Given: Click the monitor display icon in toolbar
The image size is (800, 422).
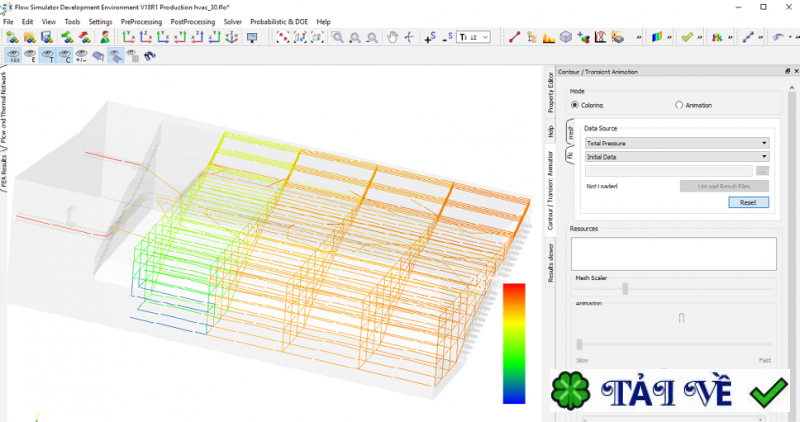Looking at the screenshot, I should click(252, 37).
